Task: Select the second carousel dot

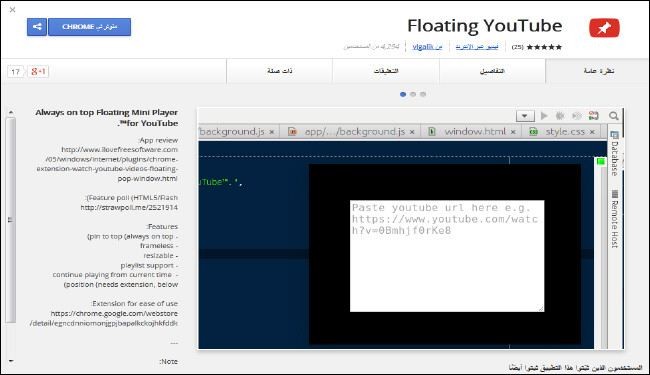Action: (x=413, y=94)
